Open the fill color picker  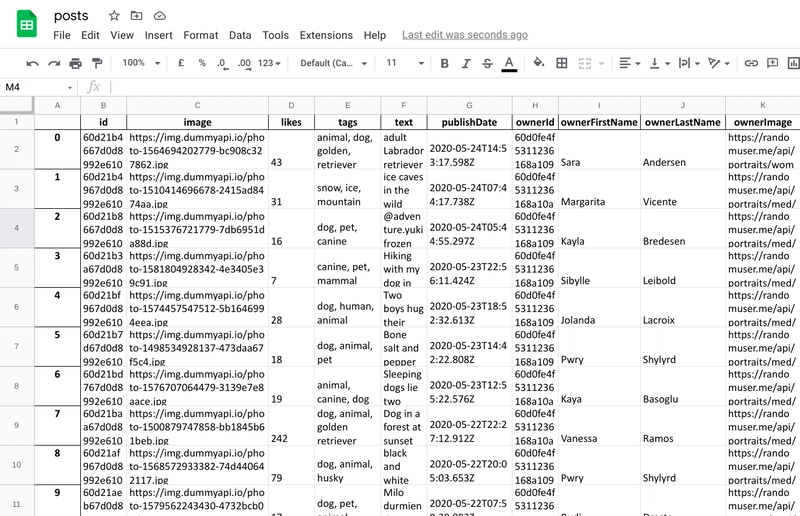pos(538,63)
